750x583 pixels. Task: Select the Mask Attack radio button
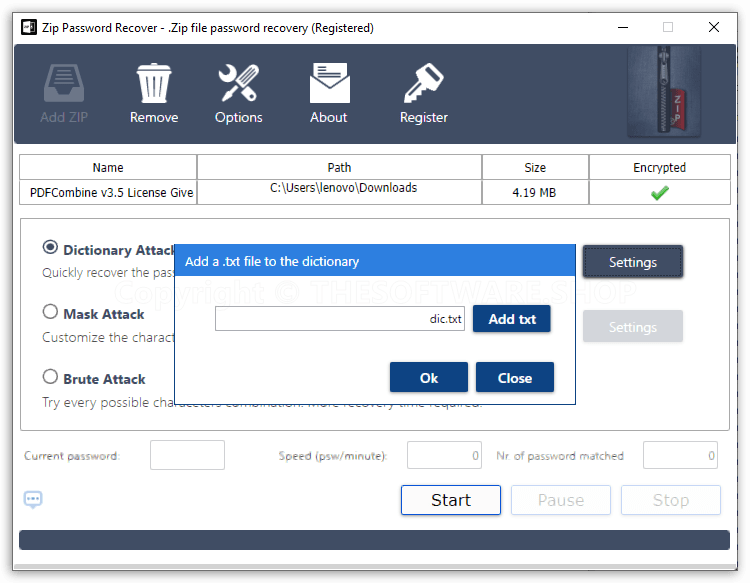click(50, 312)
